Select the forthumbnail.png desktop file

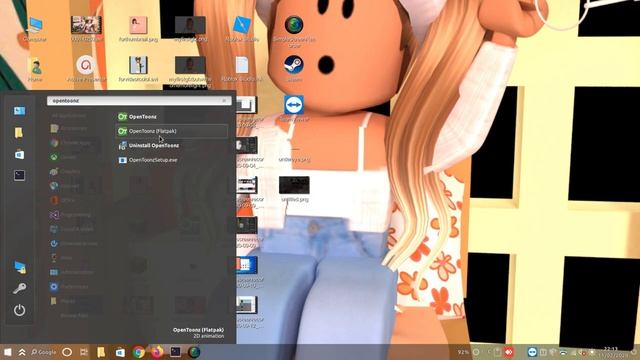point(138,29)
